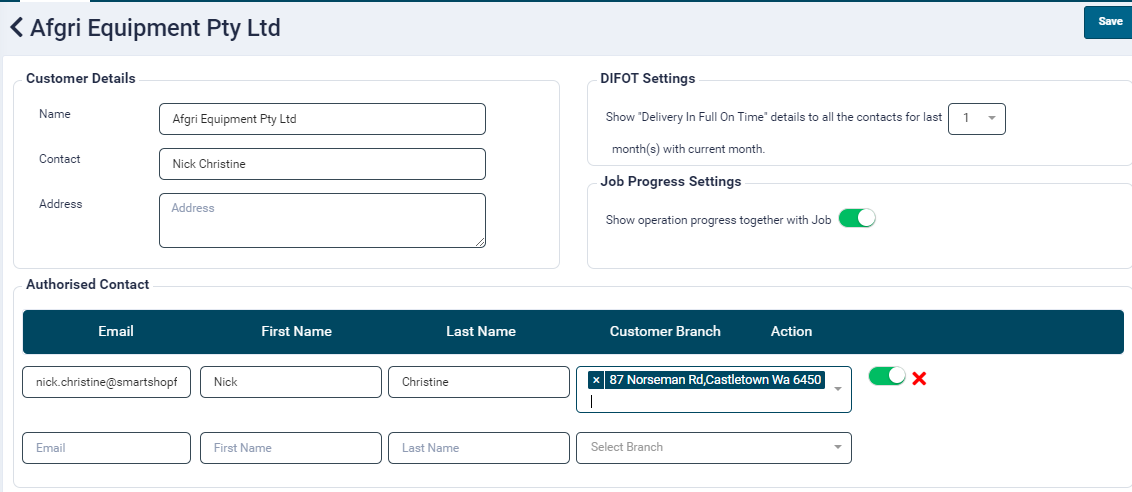Click the Contact field with Nick Christine
Image resolution: width=1132 pixels, height=492 pixels.
pyautogui.click(x=322, y=164)
